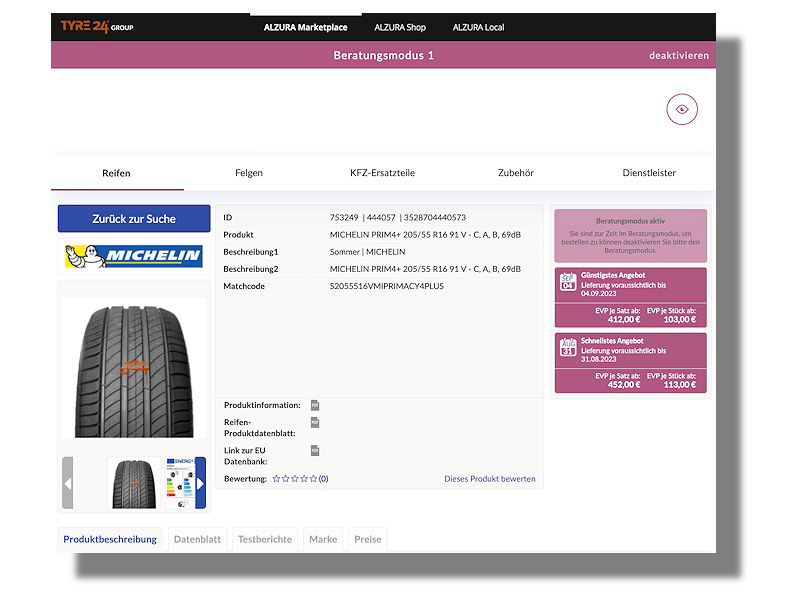Select the EU energy label thumbnail
The width and height of the screenshot is (800, 600).
click(180, 483)
